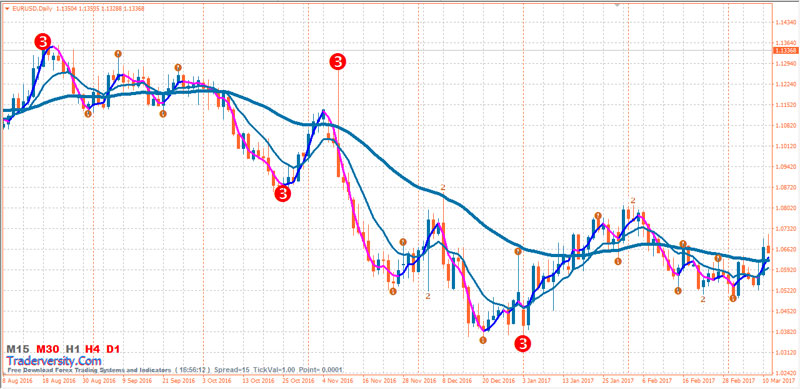Viewport: 800px width, 389px height.
Task: Click the 18 Aug 2016 date label
Action: (x=58, y=380)
